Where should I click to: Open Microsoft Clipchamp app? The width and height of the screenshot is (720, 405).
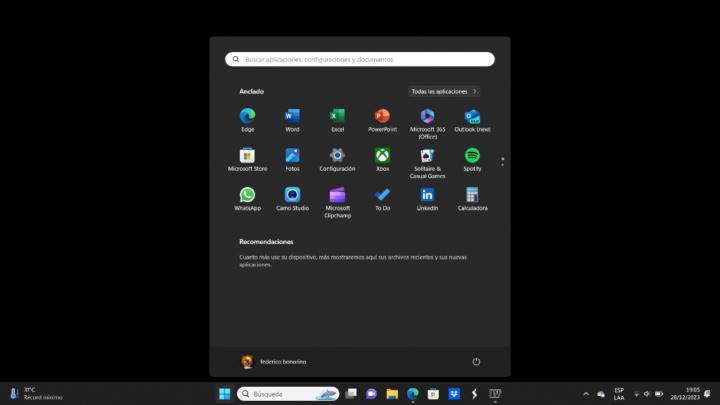point(338,201)
